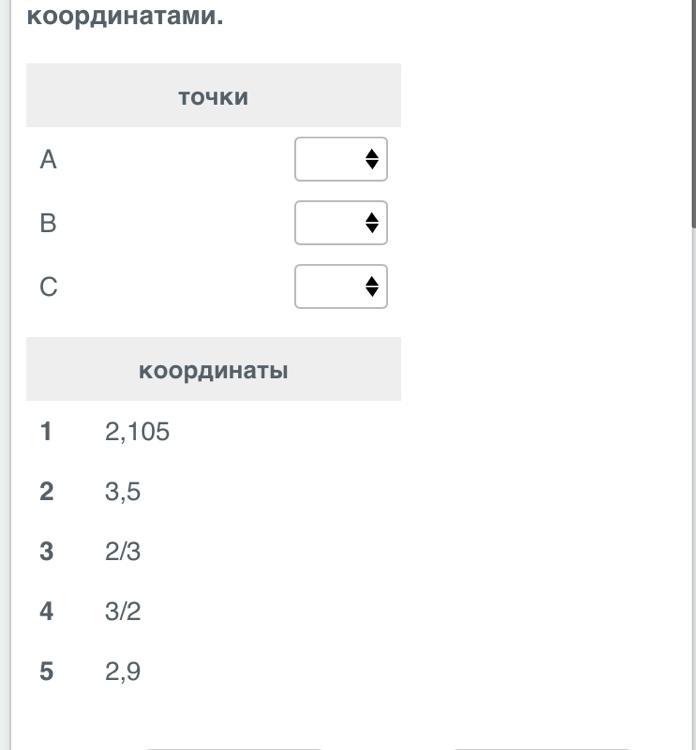Screen dimensions: 696x750
Task: Open the dropdown for point B
Action: [341, 223]
